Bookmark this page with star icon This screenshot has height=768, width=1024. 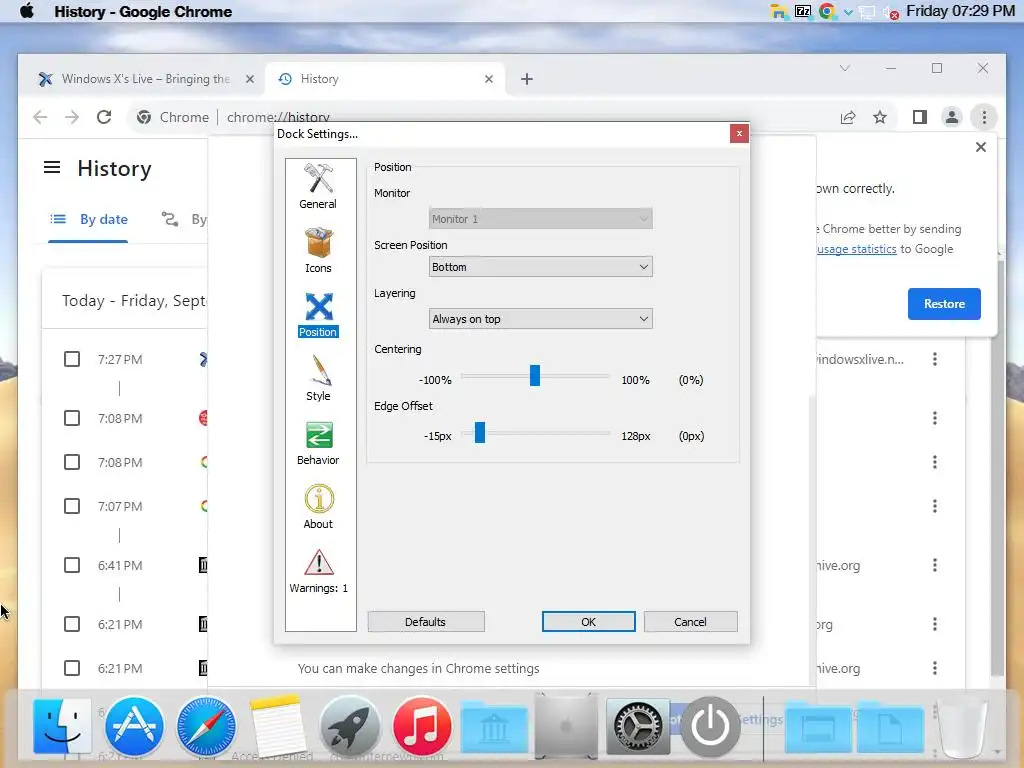point(880,117)
